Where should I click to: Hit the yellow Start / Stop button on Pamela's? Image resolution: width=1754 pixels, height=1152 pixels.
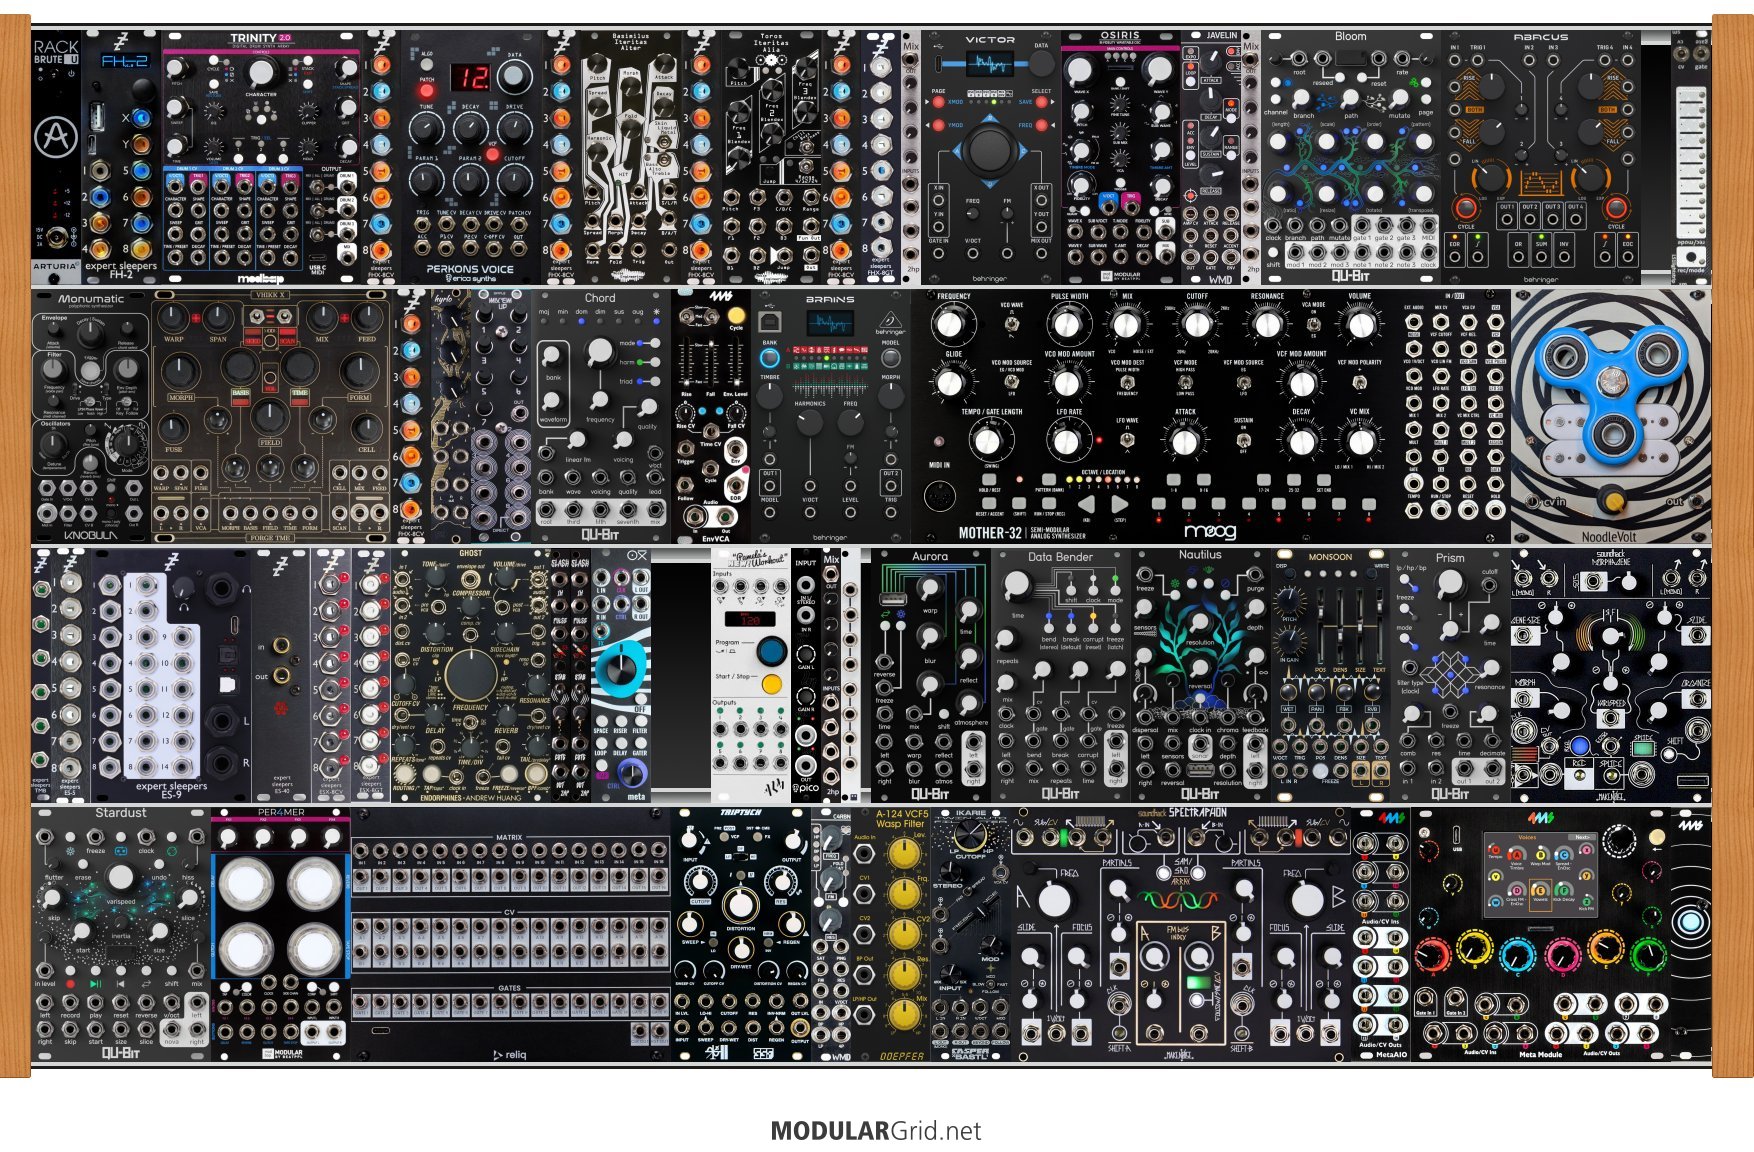click(x=771, y=685)
